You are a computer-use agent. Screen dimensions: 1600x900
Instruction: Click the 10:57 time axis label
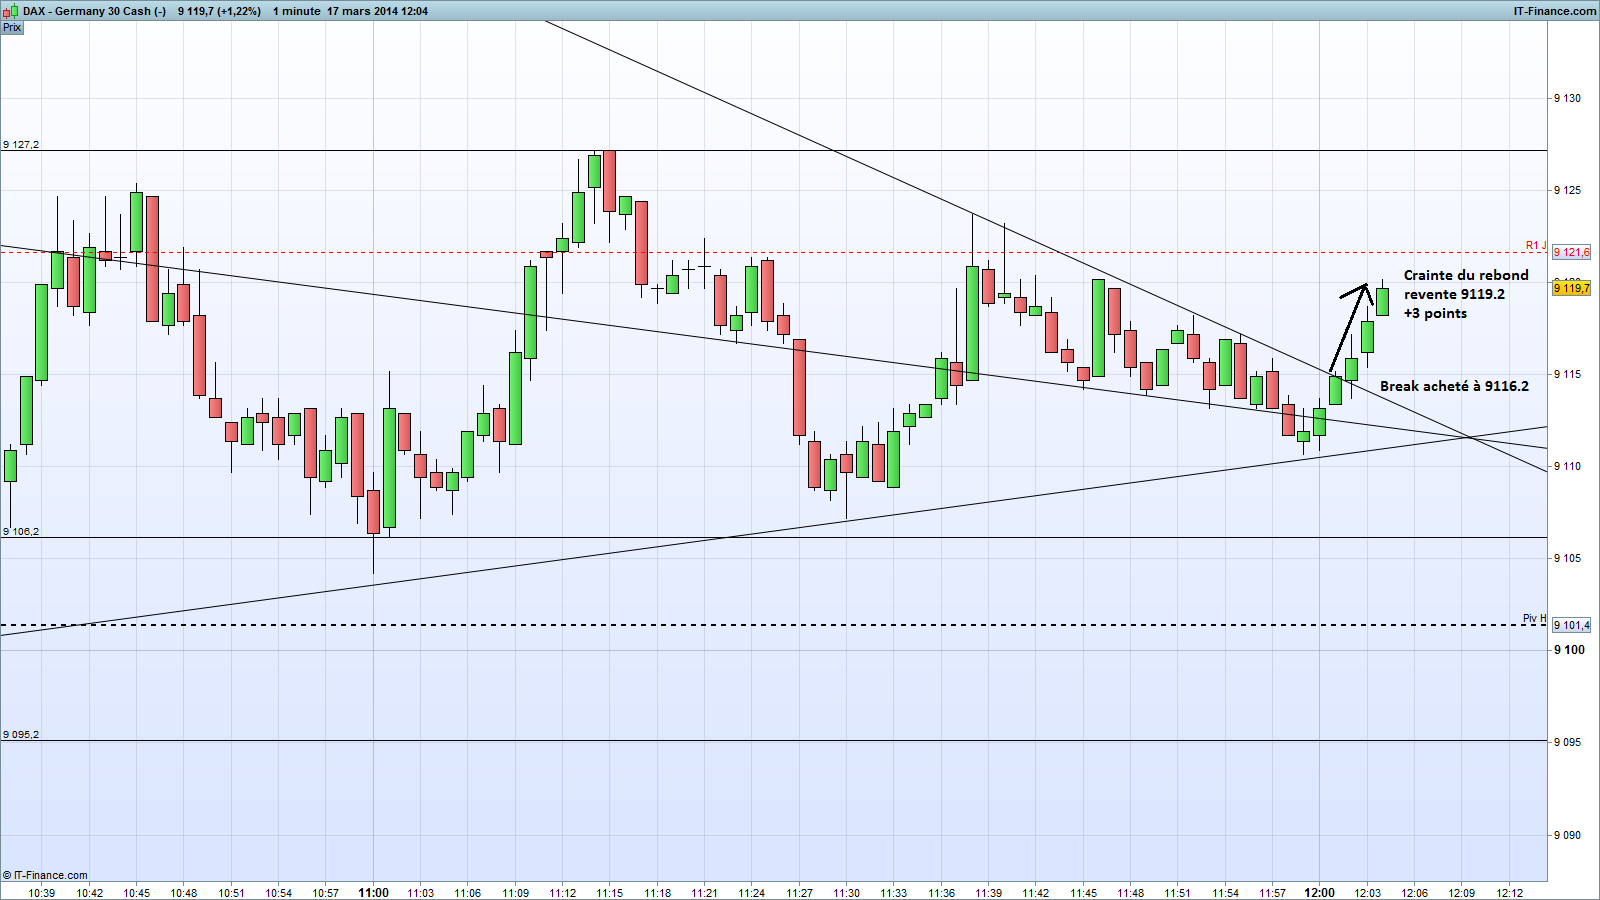click(326, 893)
